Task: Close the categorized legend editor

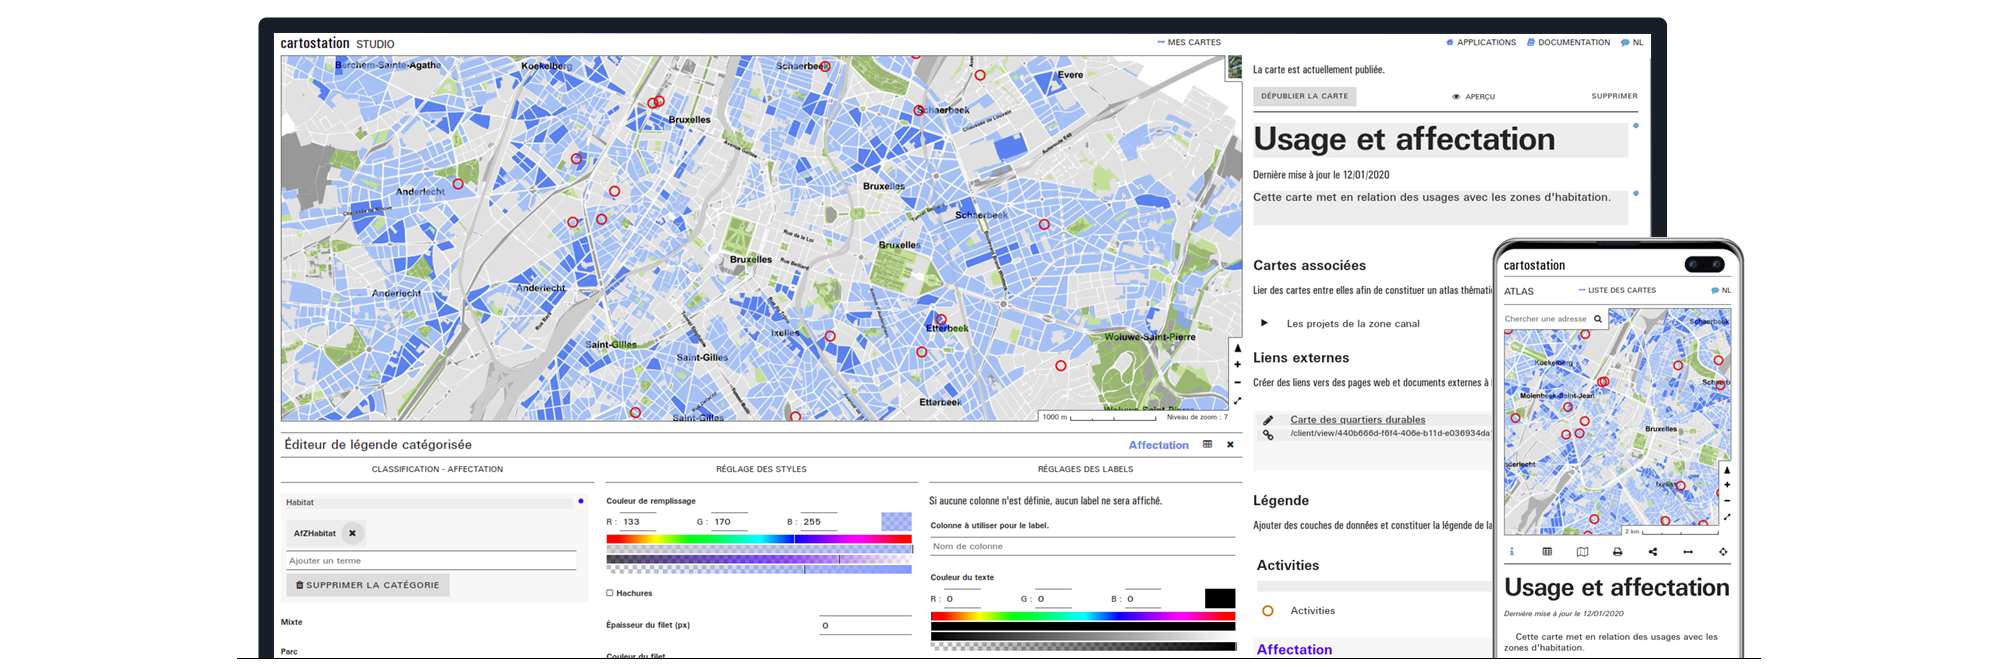Action: [1230, 445]
